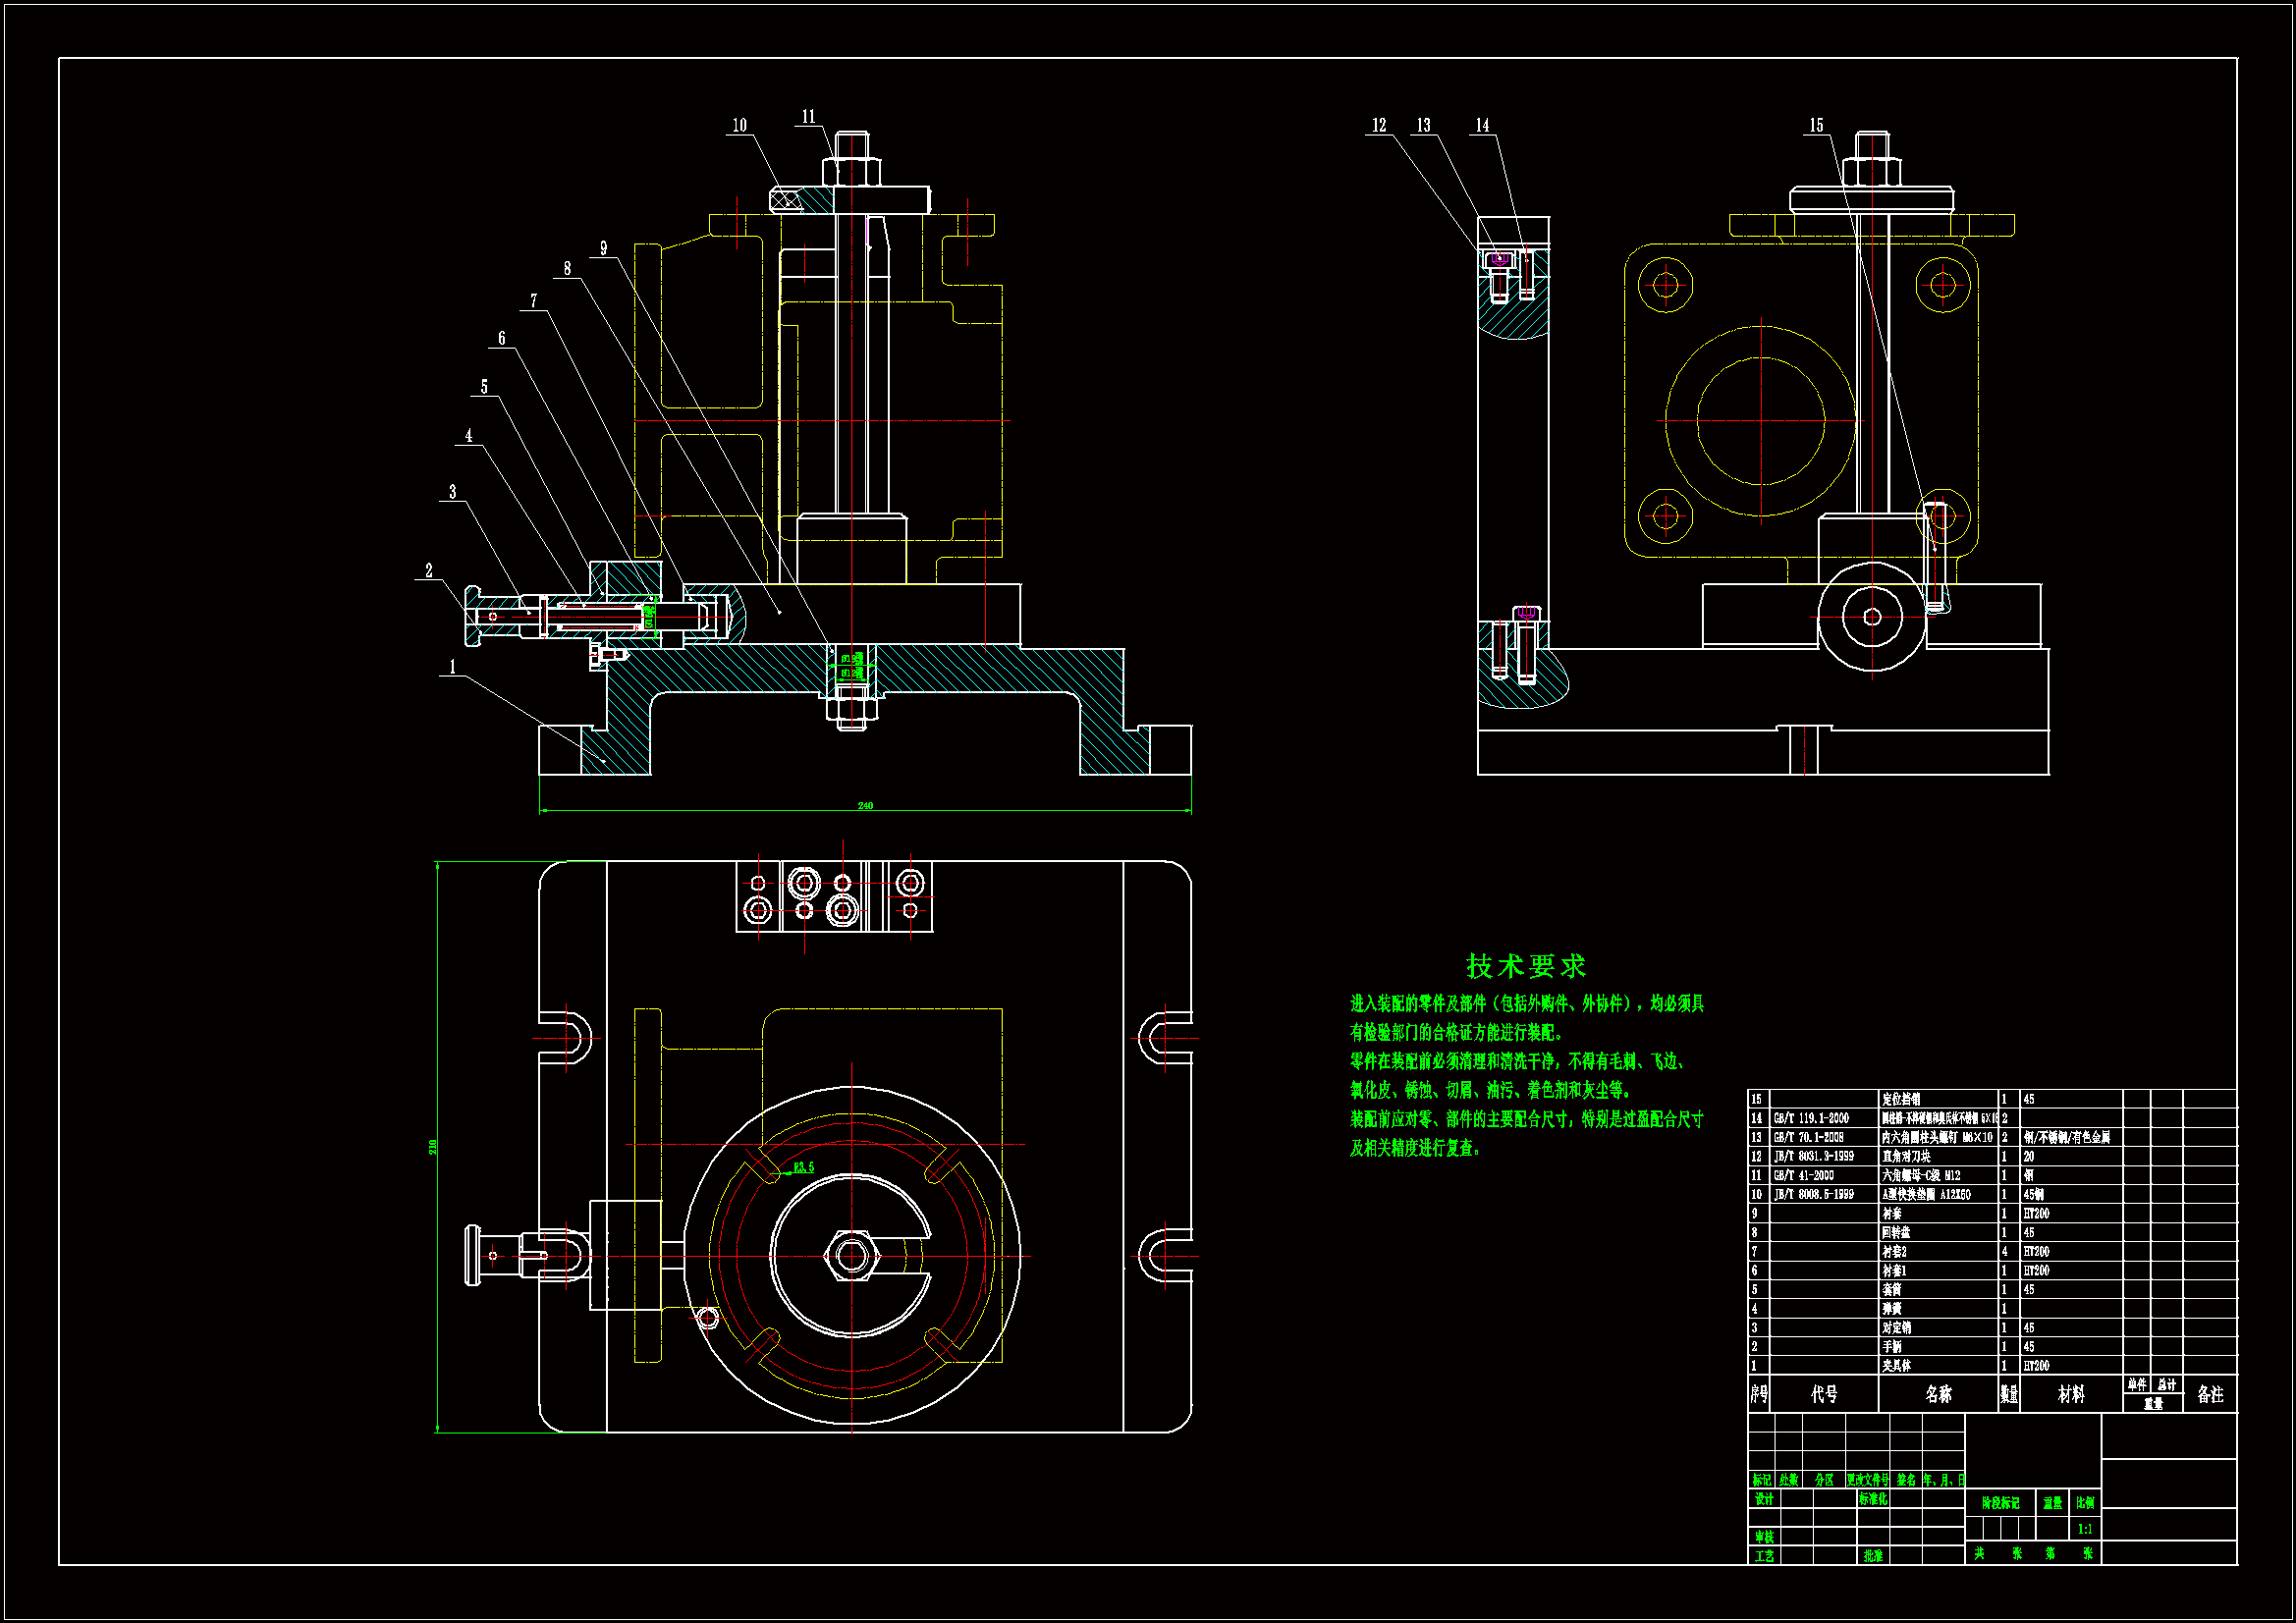Select the 阶段标记 label cell
2296x1623 pixels.
click(2000, 1503)
